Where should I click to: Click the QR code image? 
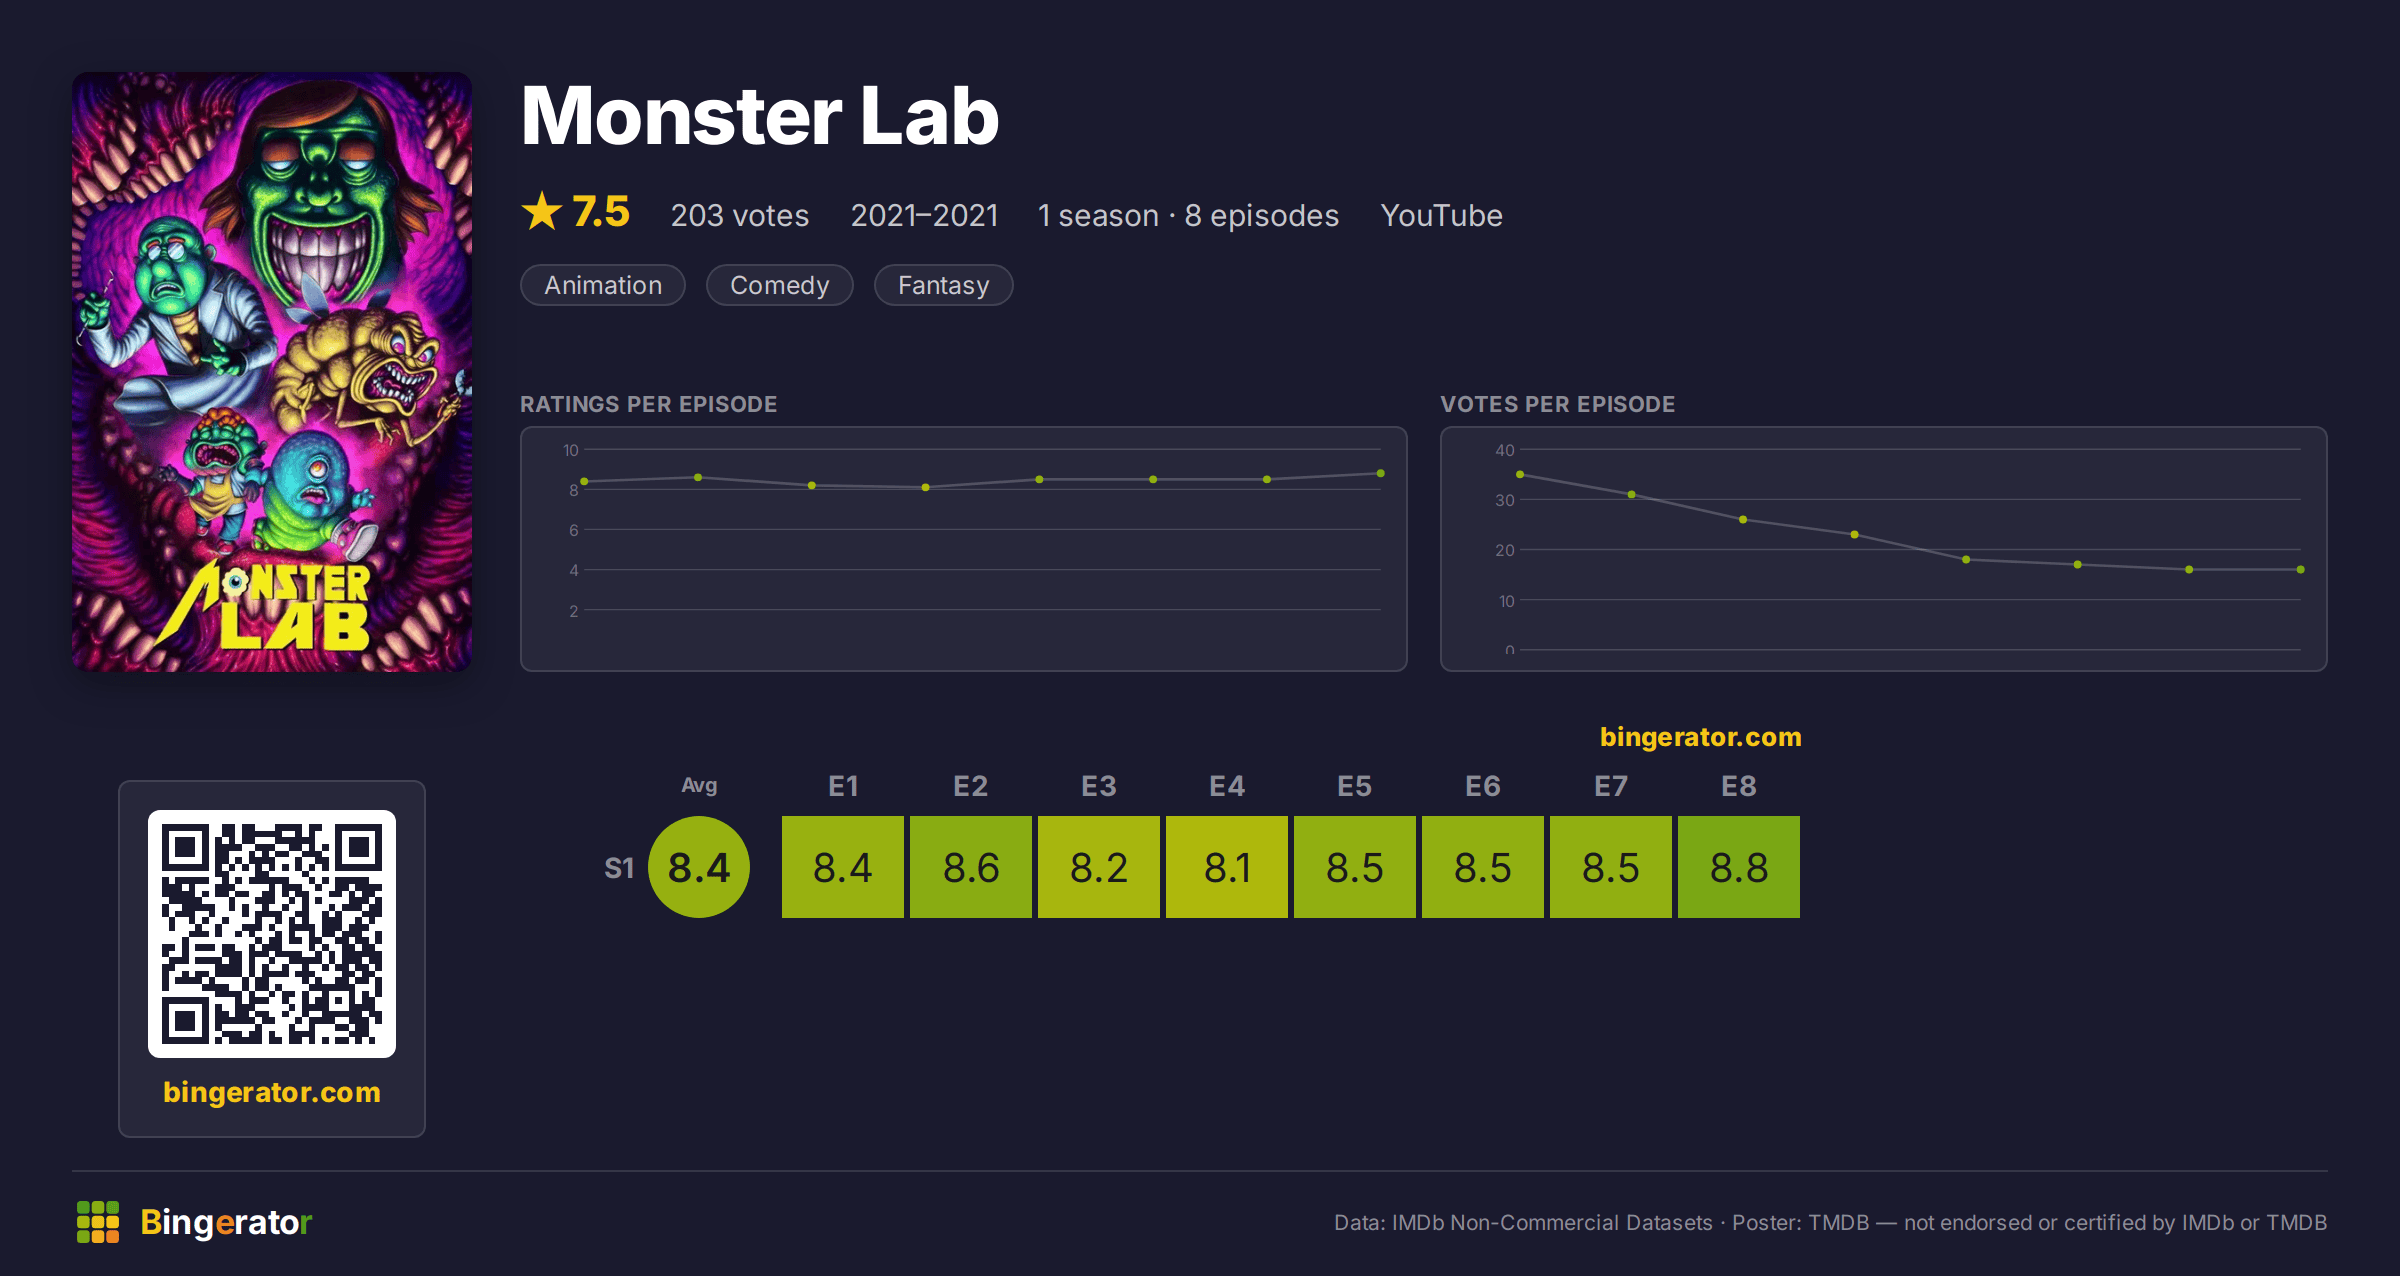(272, 933)
